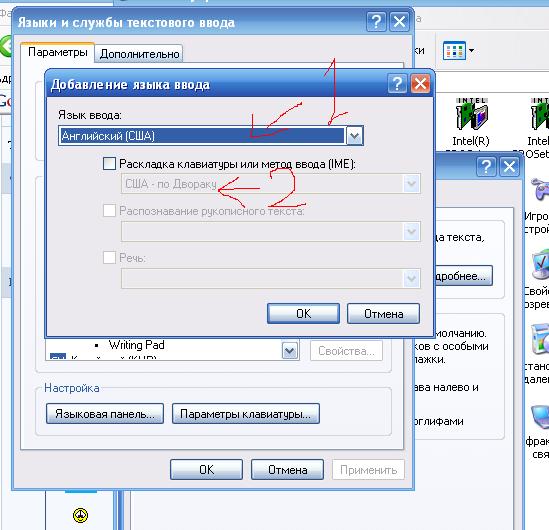Viewport: 549px width, 530px height.
Task: Close the Добавление языка ввода dialog
Action: (x=420, y=84)
